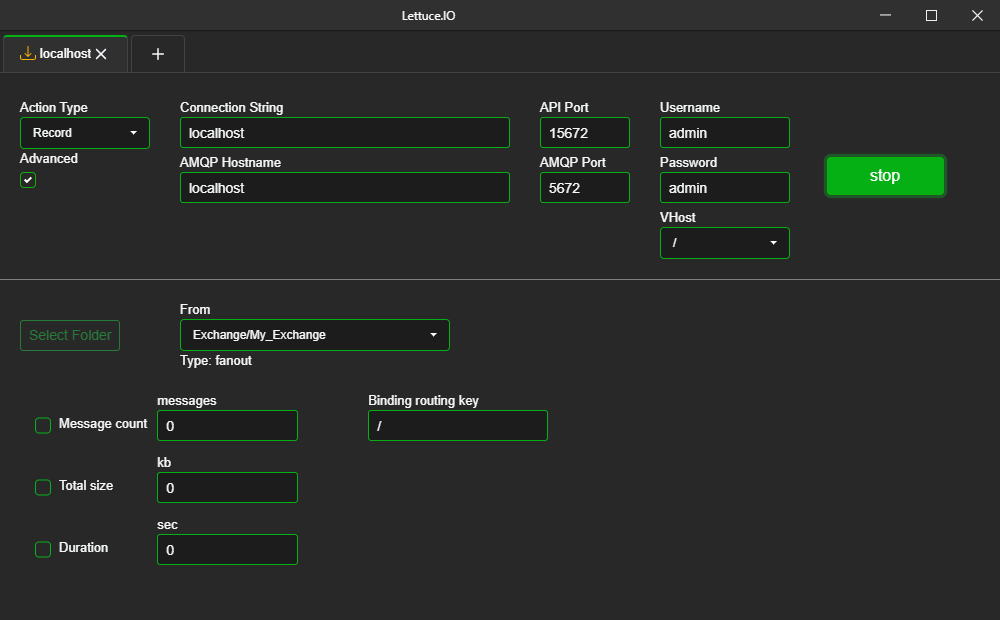Click the Password input field

[724, 188]
